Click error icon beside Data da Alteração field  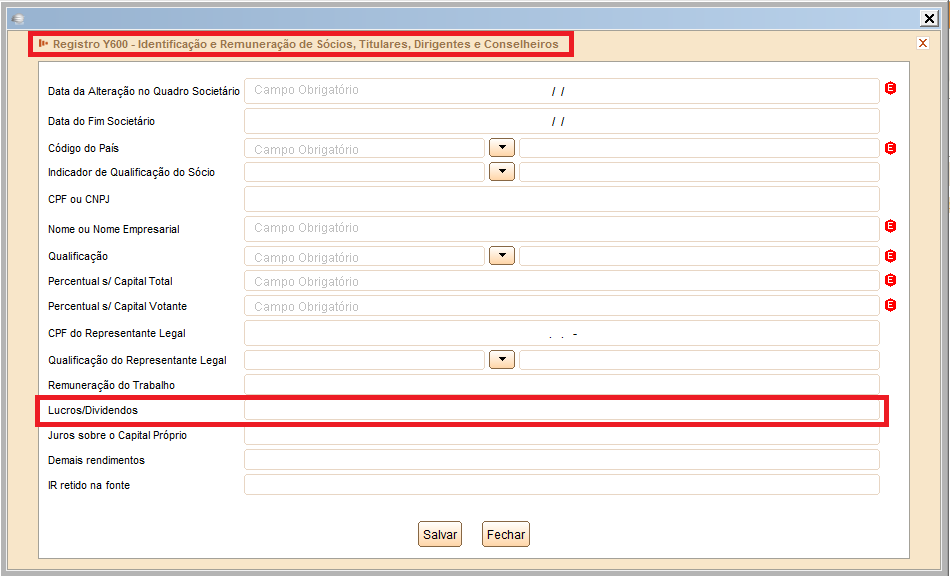pyautogui.click(x=890, y=89)
